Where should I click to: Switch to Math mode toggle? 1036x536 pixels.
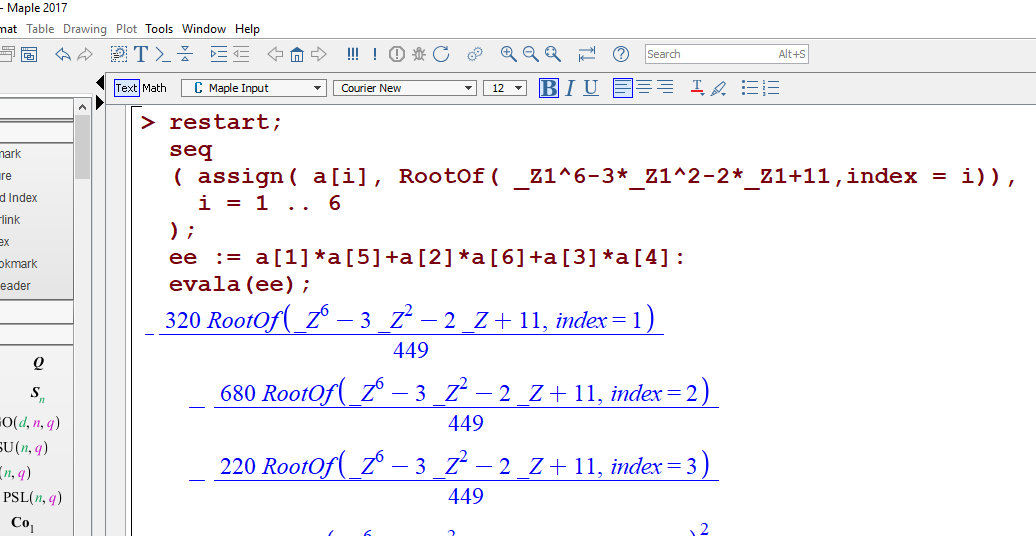155,88
